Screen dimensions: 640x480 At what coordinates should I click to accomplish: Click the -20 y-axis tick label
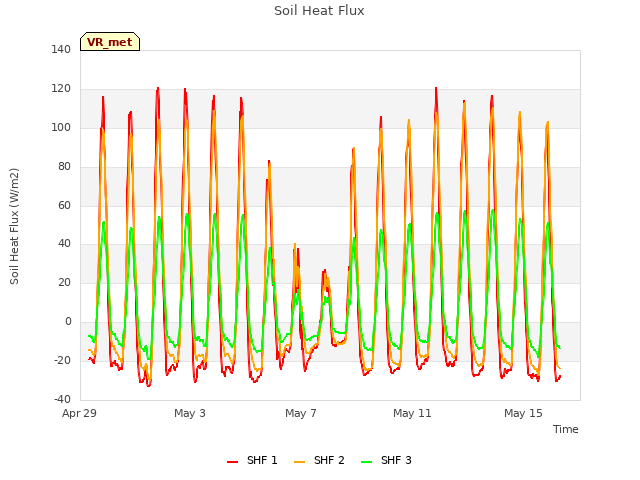point(62,360)
